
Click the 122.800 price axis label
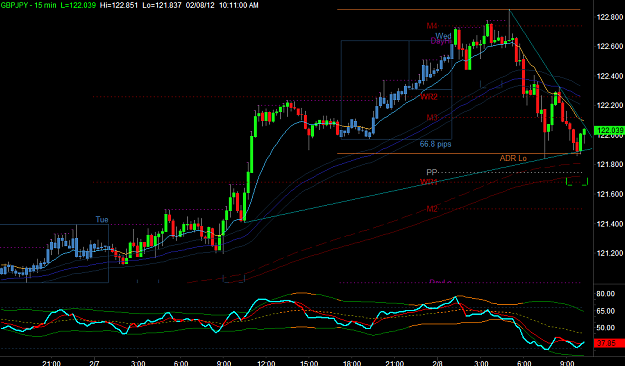tap(609, 17)
